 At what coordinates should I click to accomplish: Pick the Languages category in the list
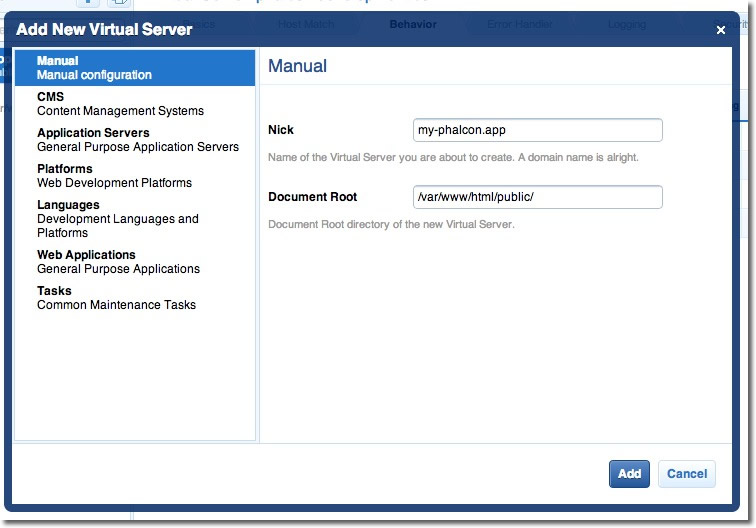pyautogui.click(x=117, y=218)
